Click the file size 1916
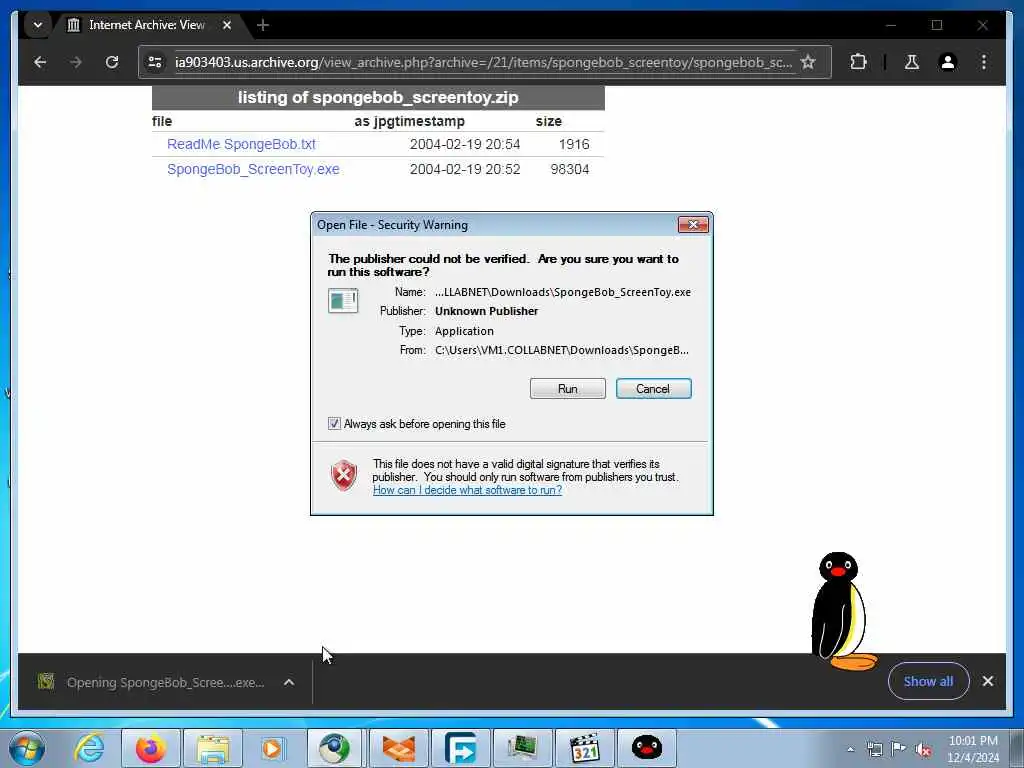The image size is (1024, 768). tap(574, 144)
